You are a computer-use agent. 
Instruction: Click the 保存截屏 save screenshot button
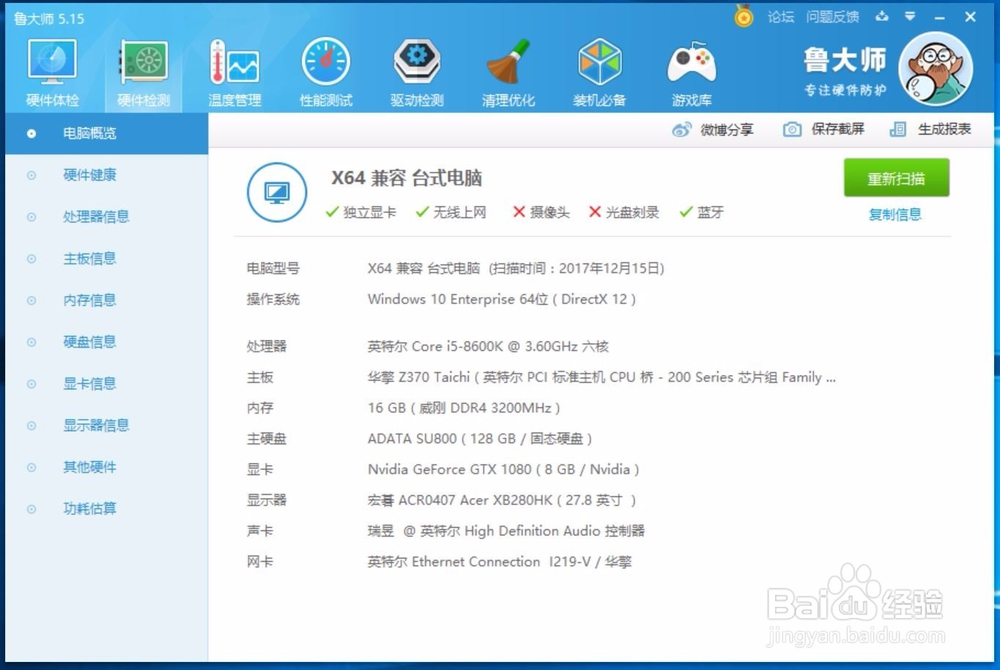coord(823,129)
